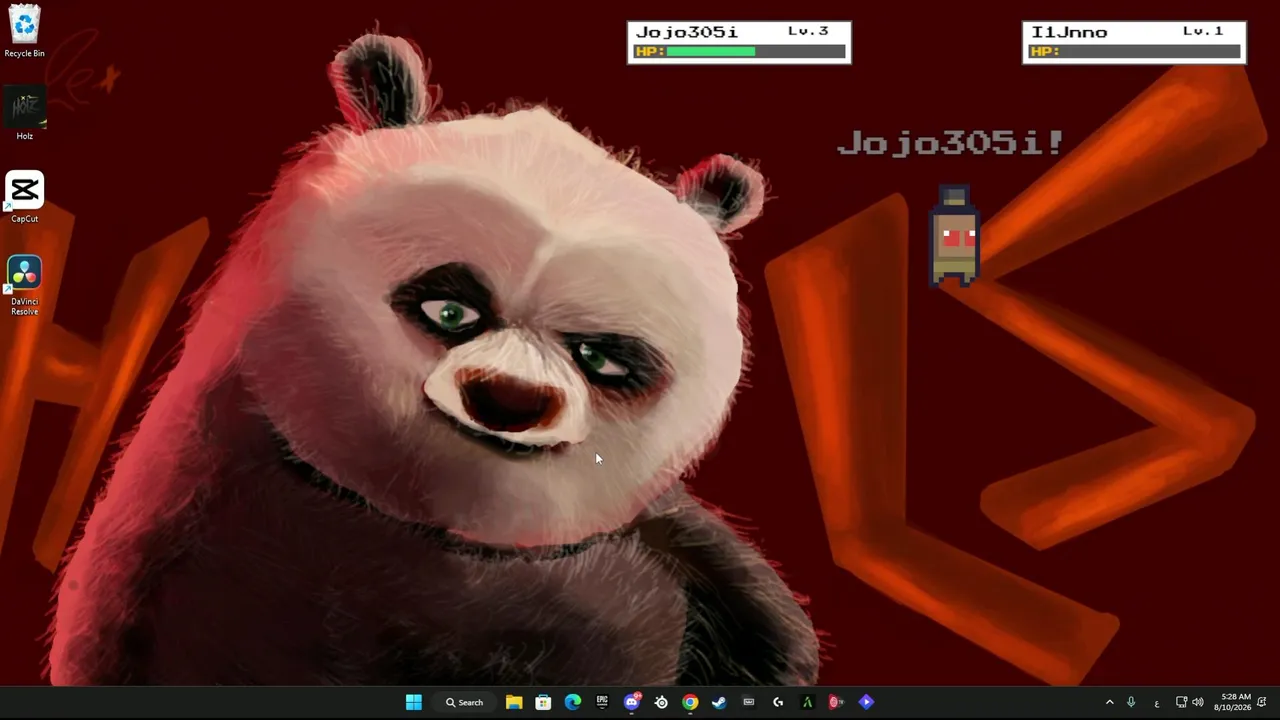The image size is (1280, 720).
Task: Open the keyboard-style app icon in taskbar
Action: (x=748, y=702)
